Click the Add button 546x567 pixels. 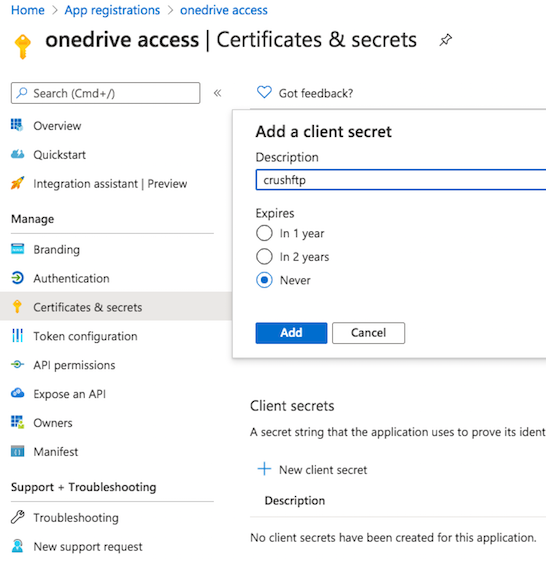[291, 333]
